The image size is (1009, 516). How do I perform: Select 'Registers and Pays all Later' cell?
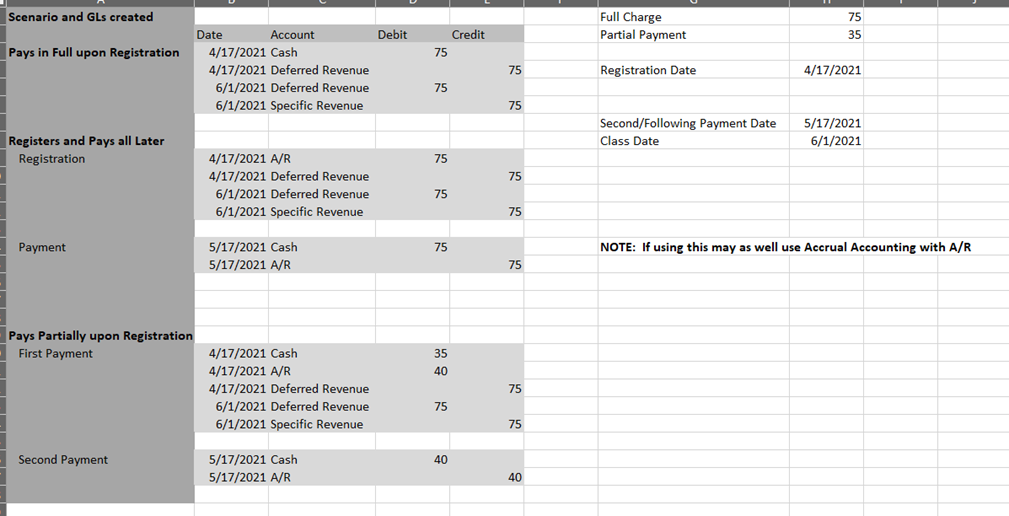pos(100,141)
